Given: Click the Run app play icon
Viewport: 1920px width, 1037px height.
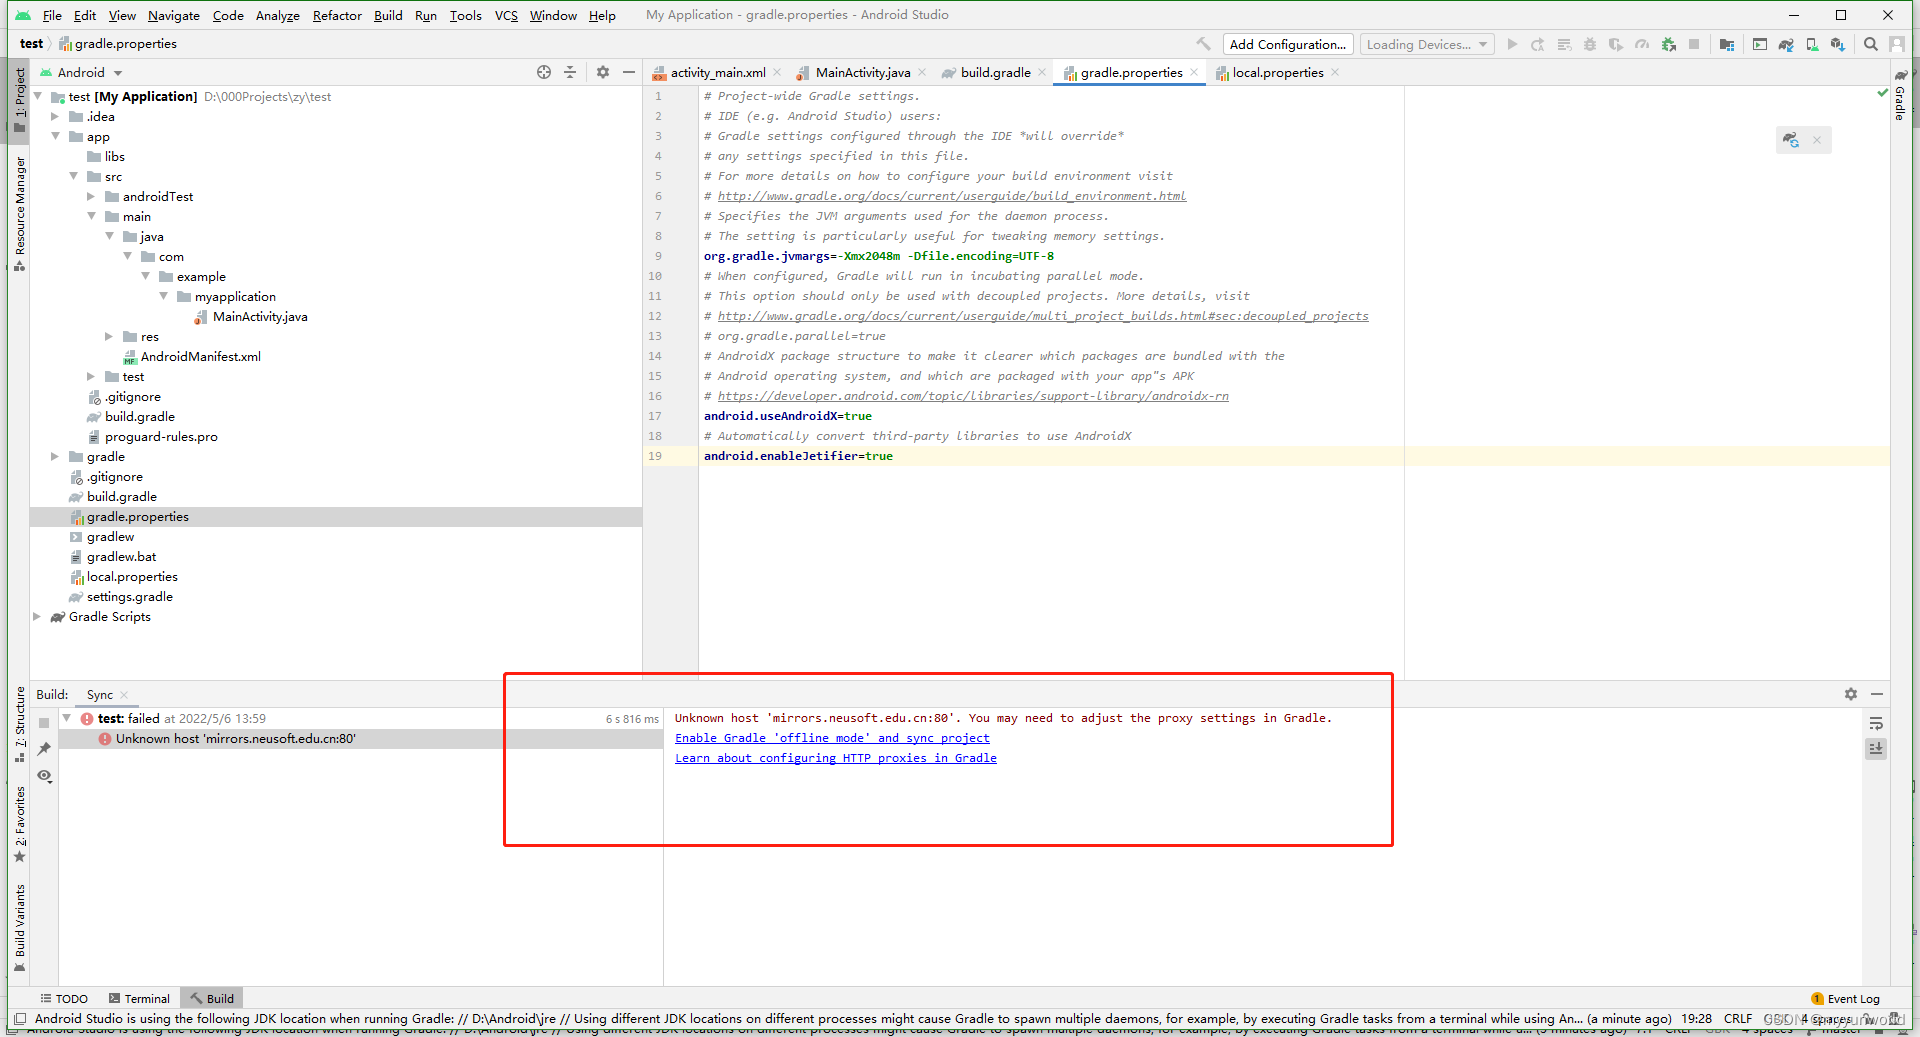Looking at the screenshot, I should [x=1512, y=44].
